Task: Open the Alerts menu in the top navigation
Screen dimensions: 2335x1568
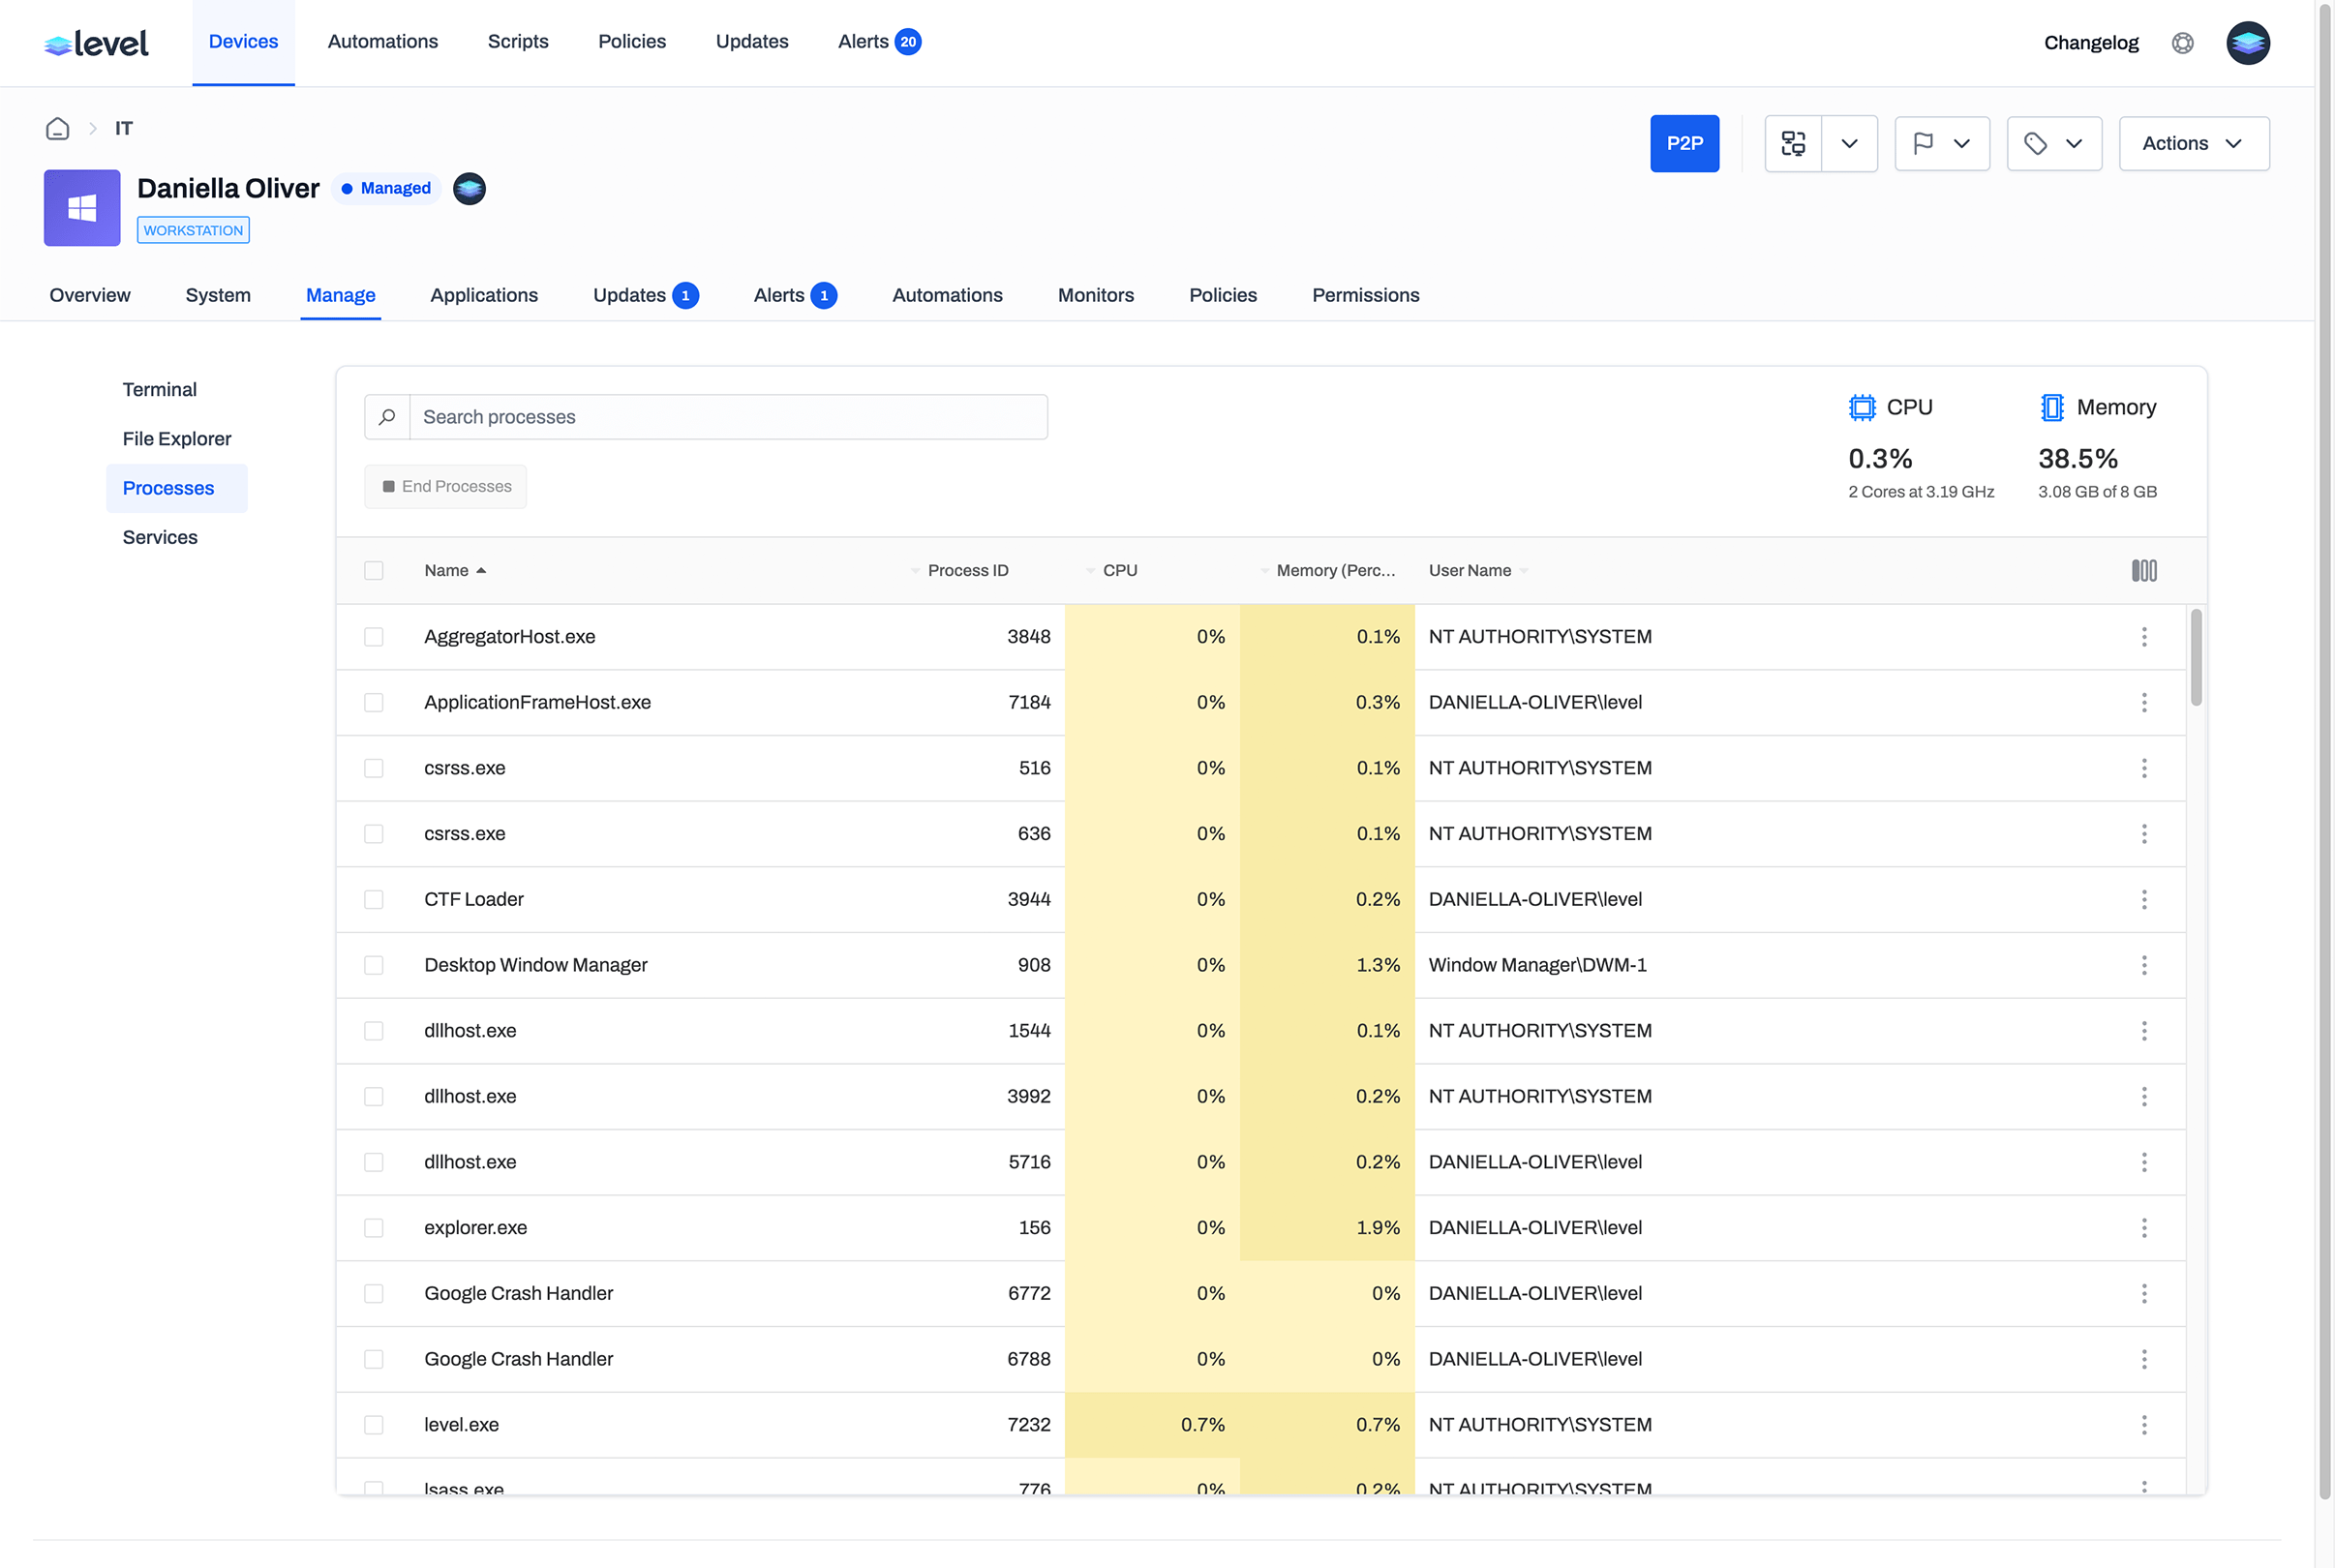Action: tap(863, 41)
